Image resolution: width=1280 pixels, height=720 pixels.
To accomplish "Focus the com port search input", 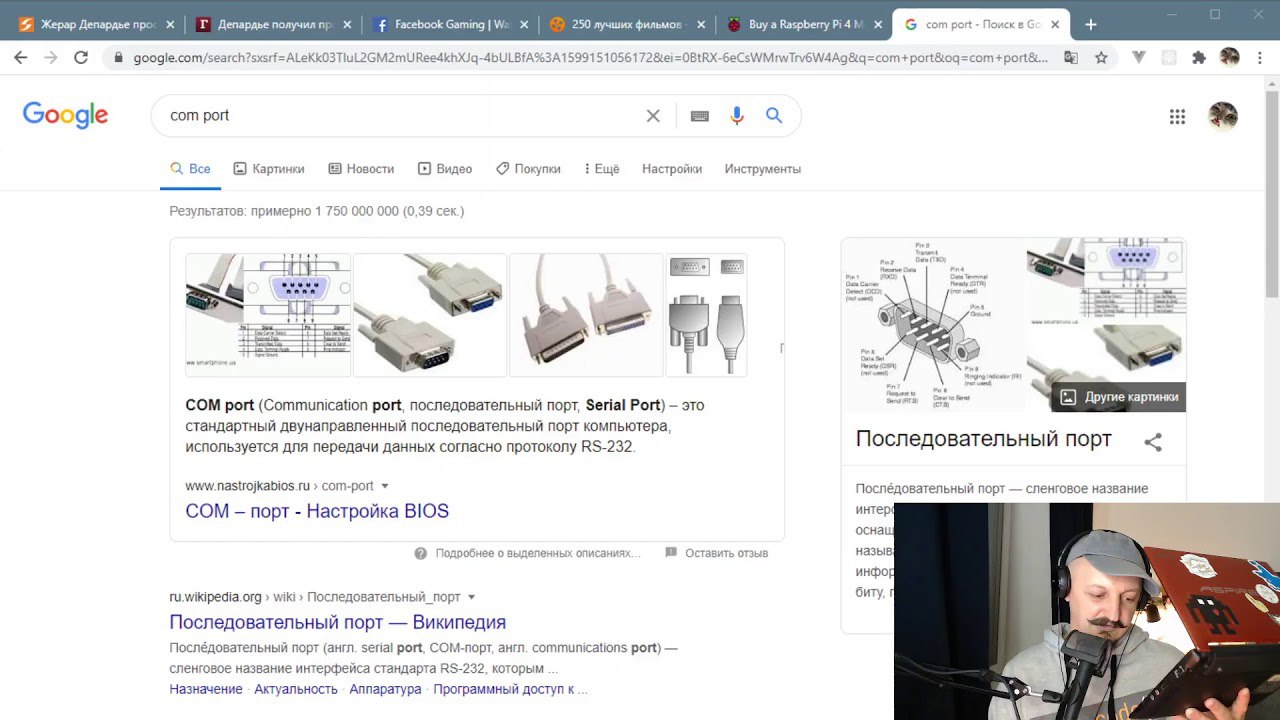I will tap(400, 116).
